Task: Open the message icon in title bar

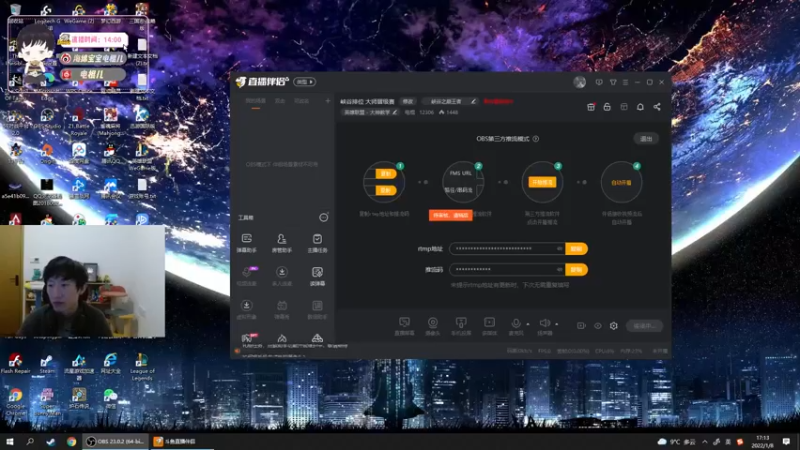Action: pos(599,82)
